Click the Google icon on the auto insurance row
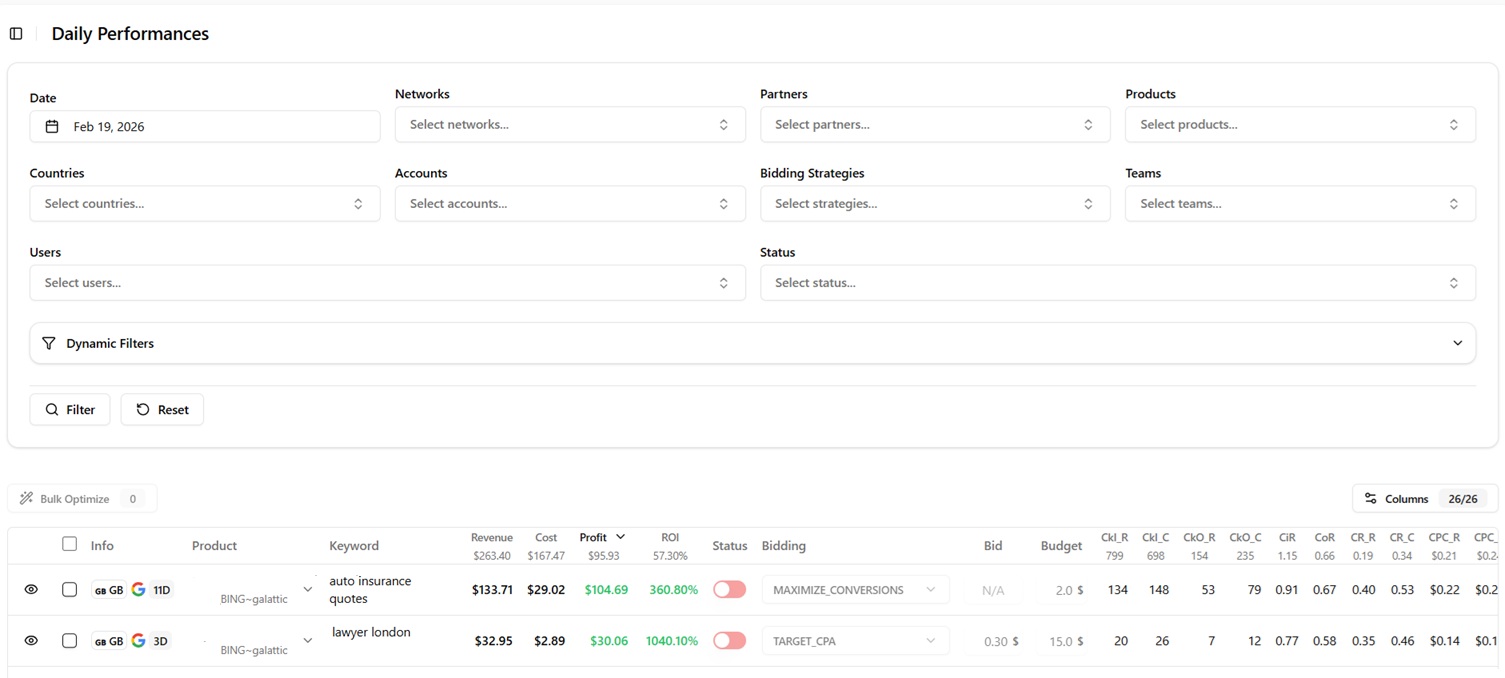The height and width of the screenshot is (678, 1505). [x=138, y=589]
